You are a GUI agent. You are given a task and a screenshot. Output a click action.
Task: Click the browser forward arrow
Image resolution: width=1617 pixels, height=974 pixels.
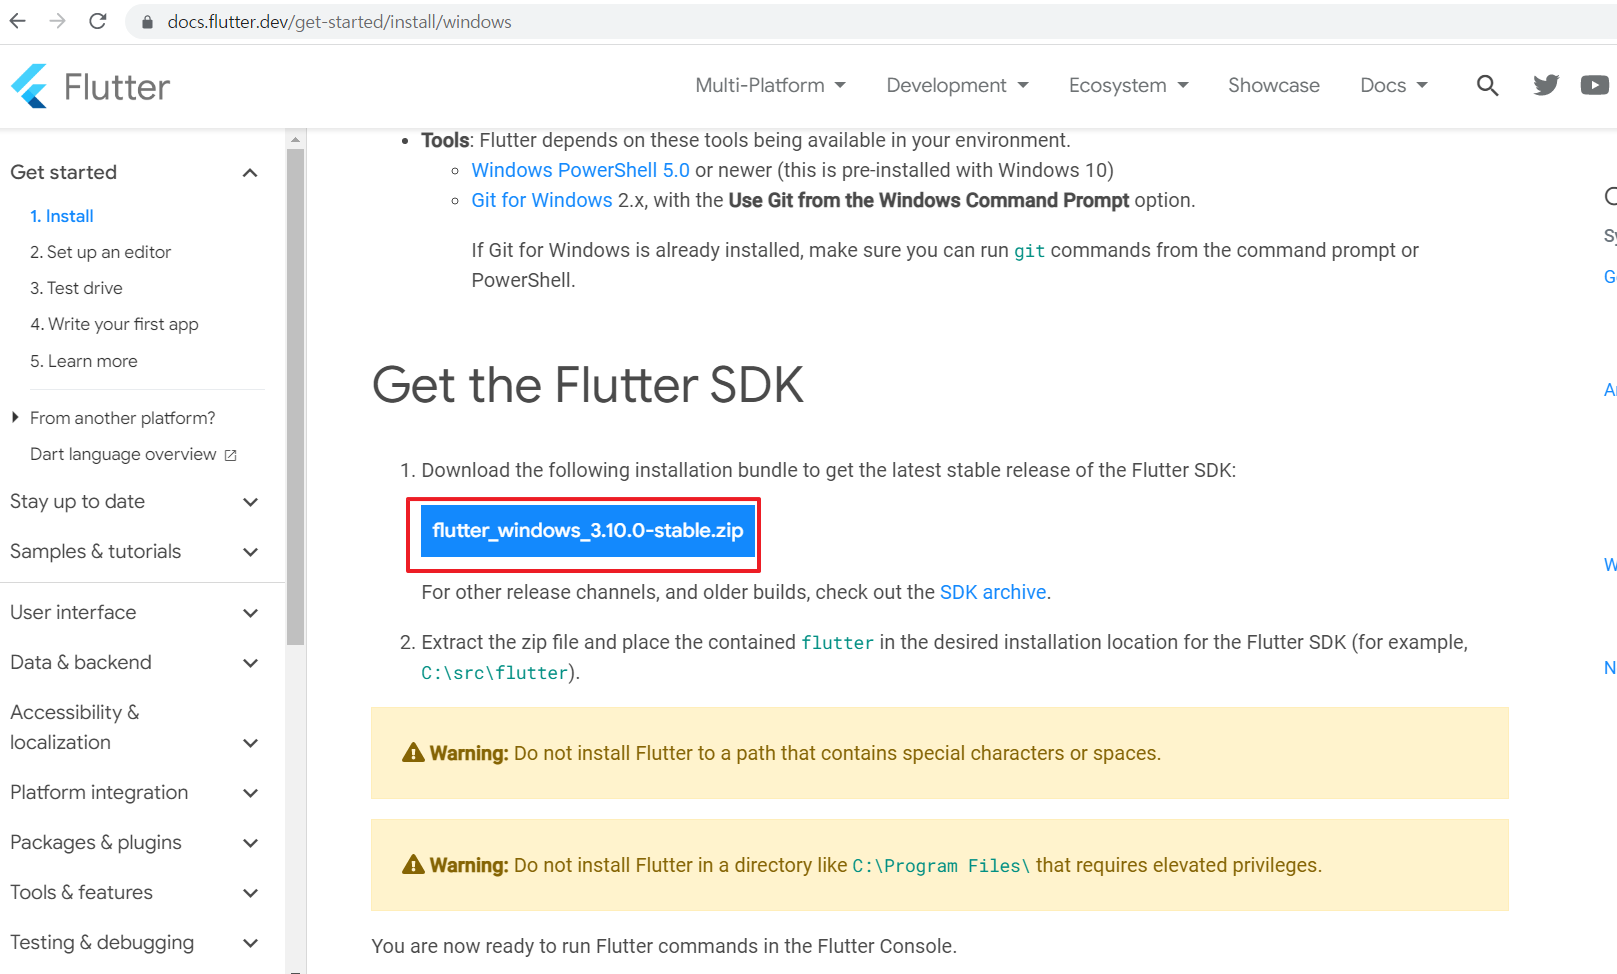point(58,21)
